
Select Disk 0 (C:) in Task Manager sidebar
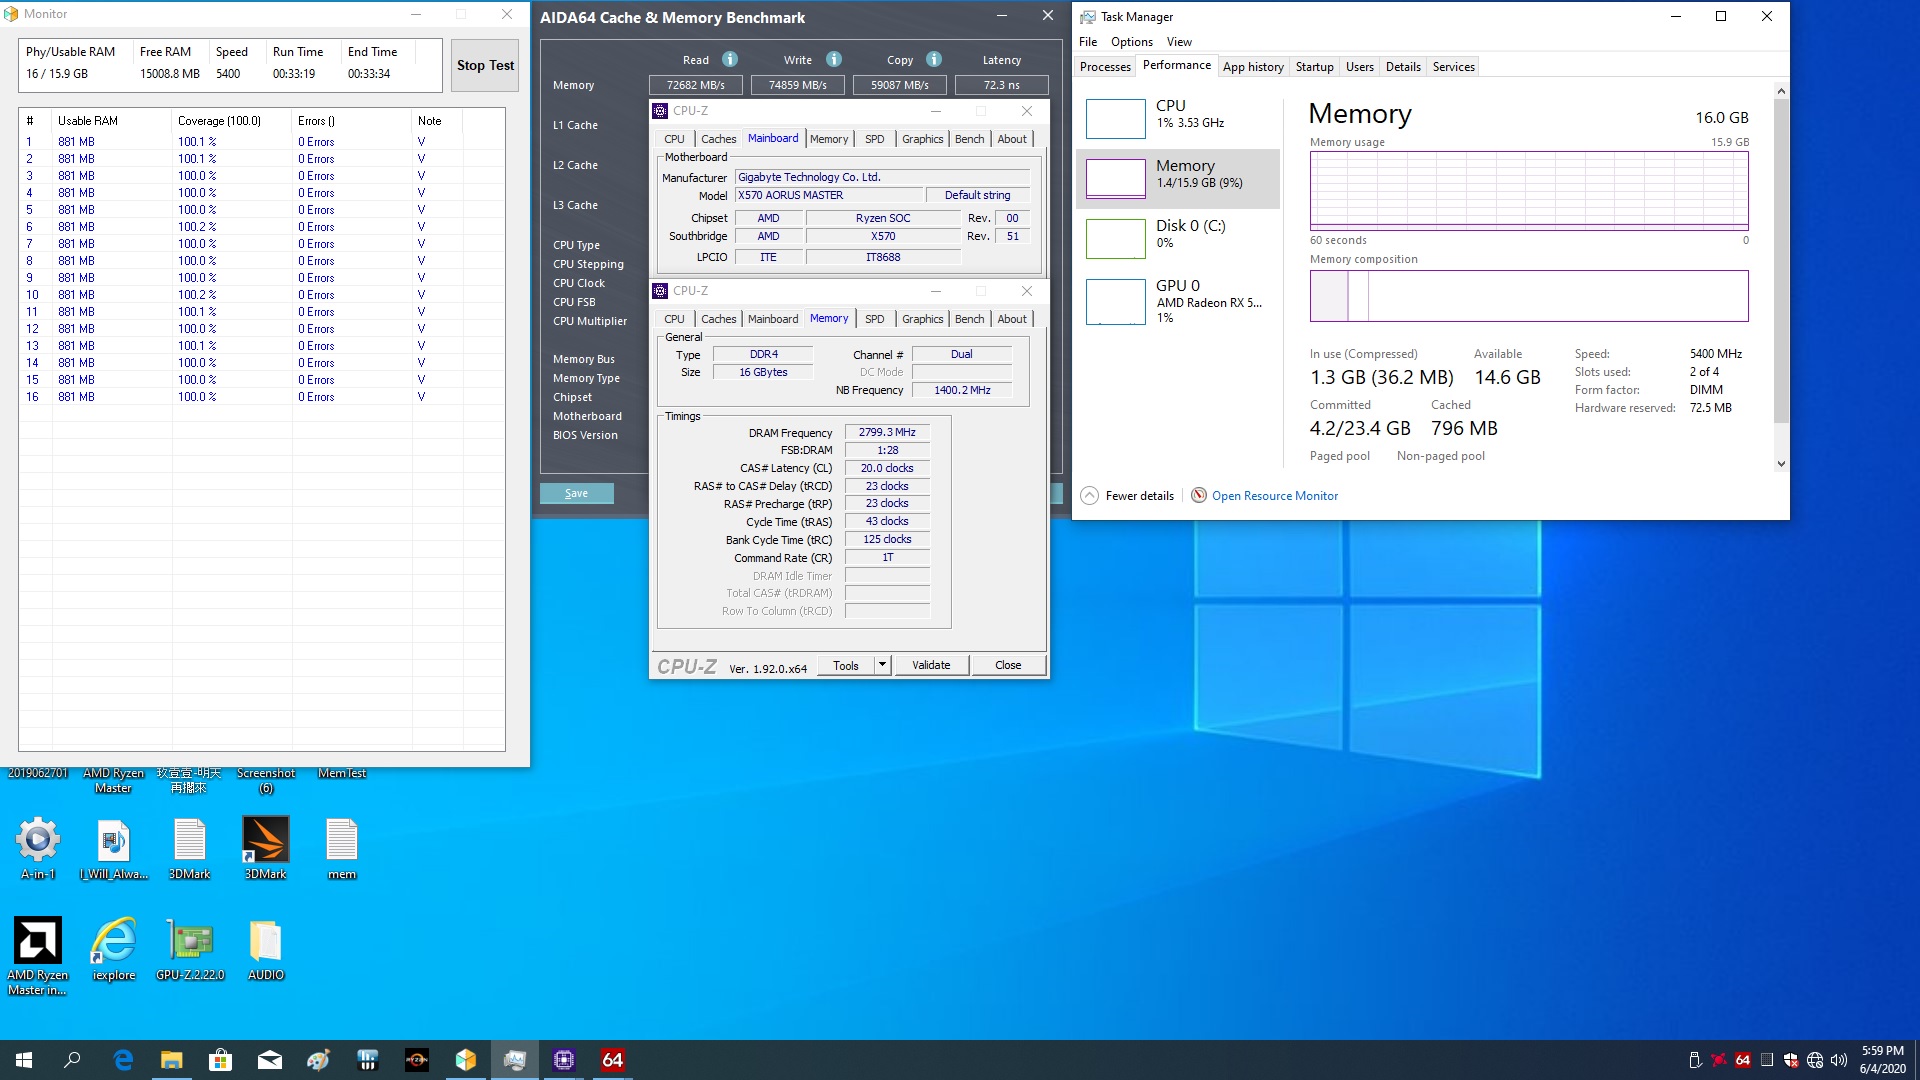point(1178,239)
